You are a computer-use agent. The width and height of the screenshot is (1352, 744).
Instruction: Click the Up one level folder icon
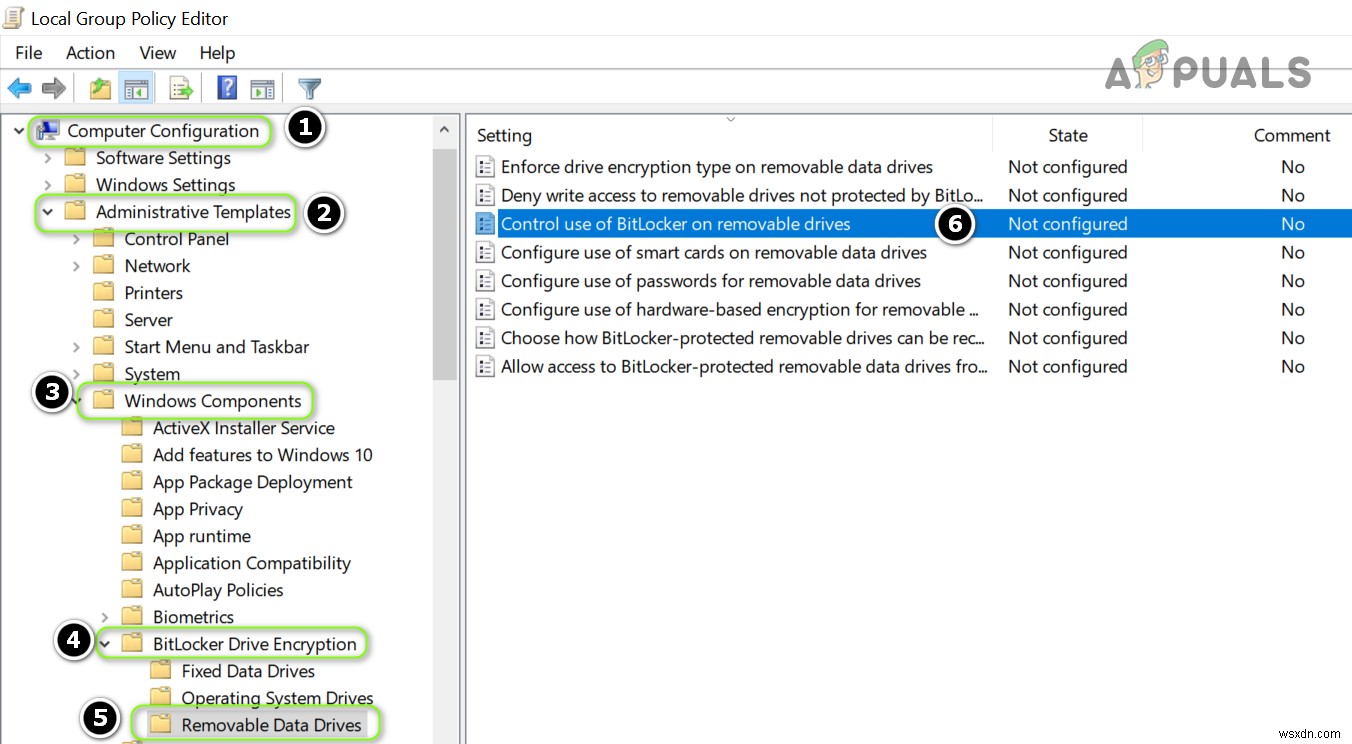[x=99, y=88]
